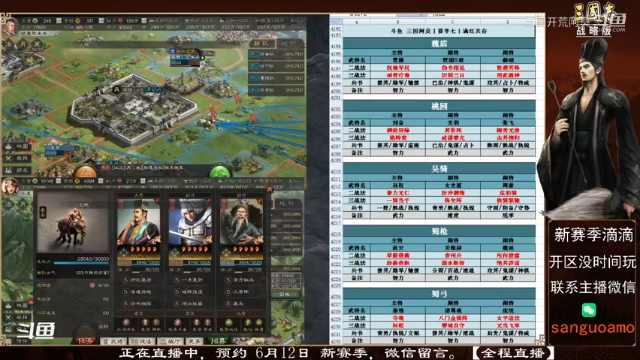
Task: Click the 蜀弓 header cell in spreadsheet
Action: point(439,294)
